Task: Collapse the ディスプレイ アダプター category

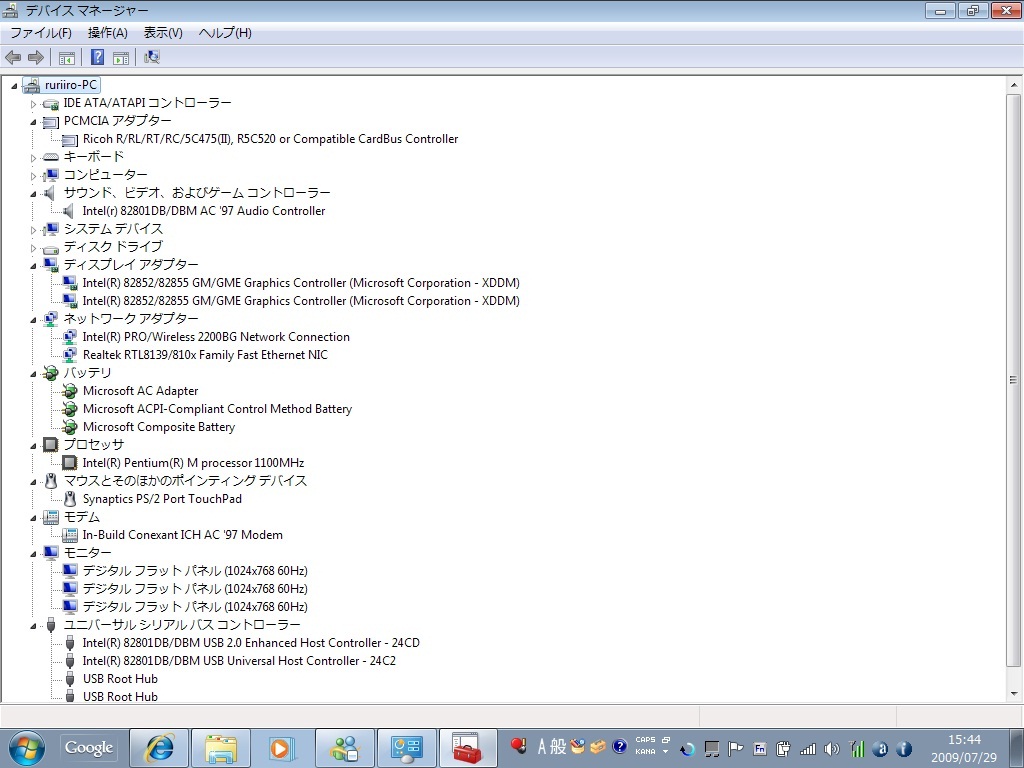Action: point(33,265)
